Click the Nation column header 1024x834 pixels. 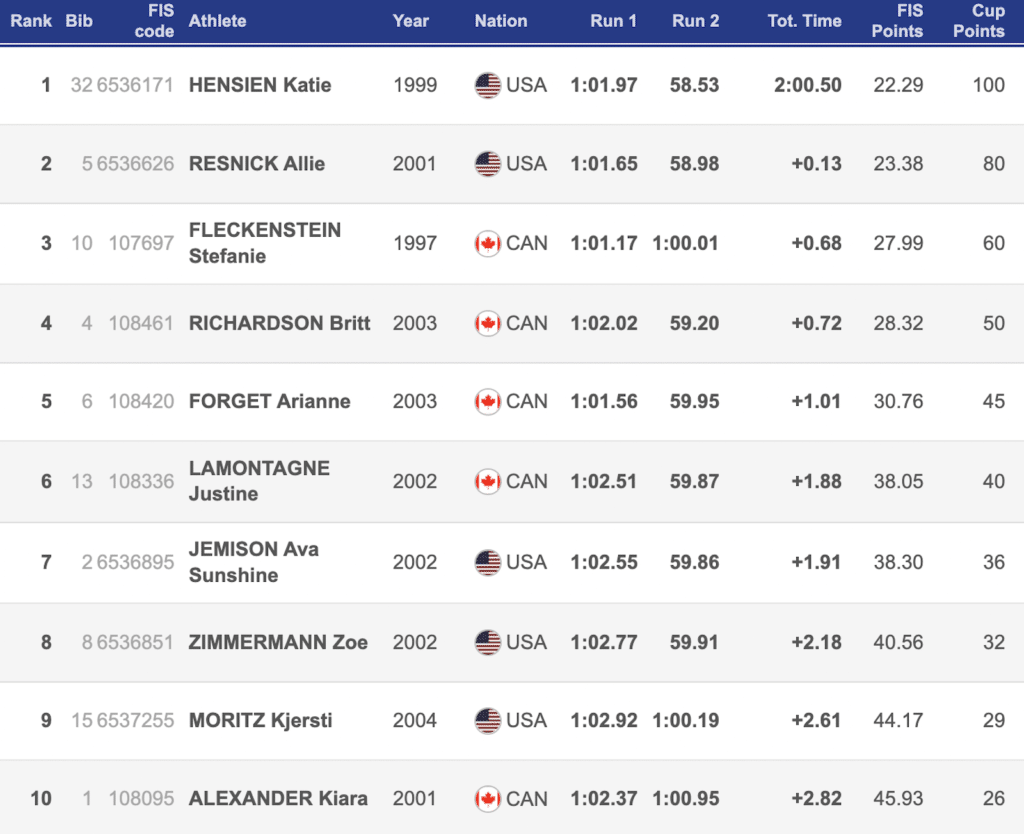click(x=501, y=21)
